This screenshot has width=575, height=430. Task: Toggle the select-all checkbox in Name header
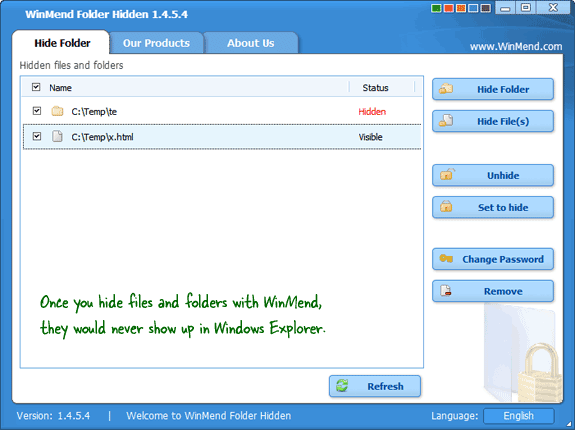pos(36,87)
